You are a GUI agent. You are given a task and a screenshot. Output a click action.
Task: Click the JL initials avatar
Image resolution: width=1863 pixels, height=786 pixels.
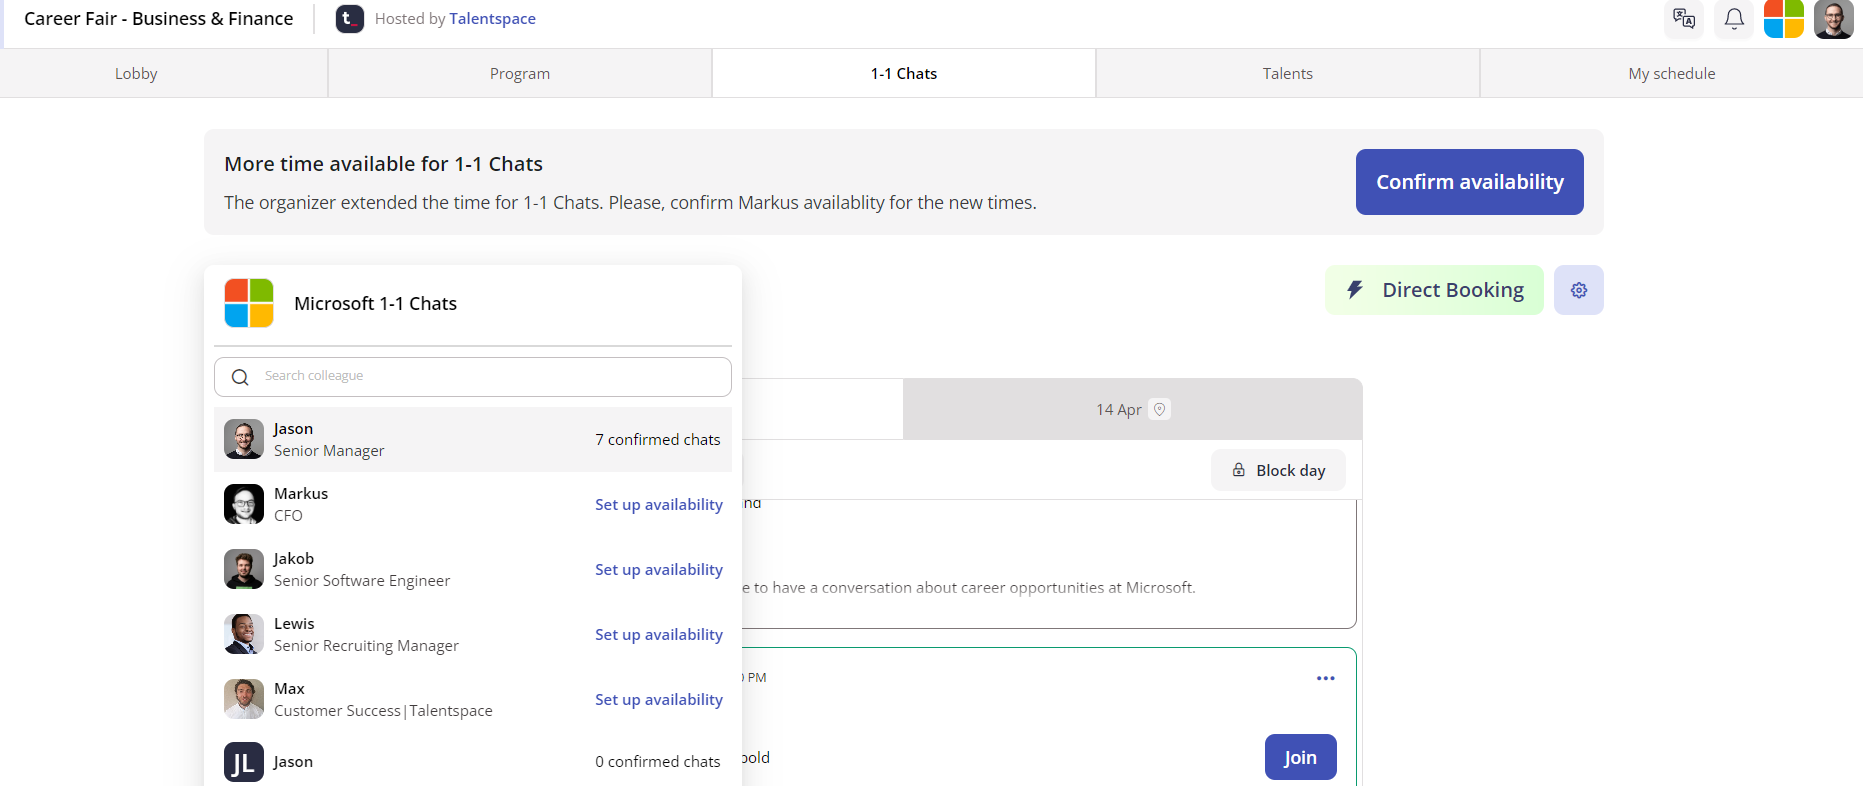(x=244, y=762)
